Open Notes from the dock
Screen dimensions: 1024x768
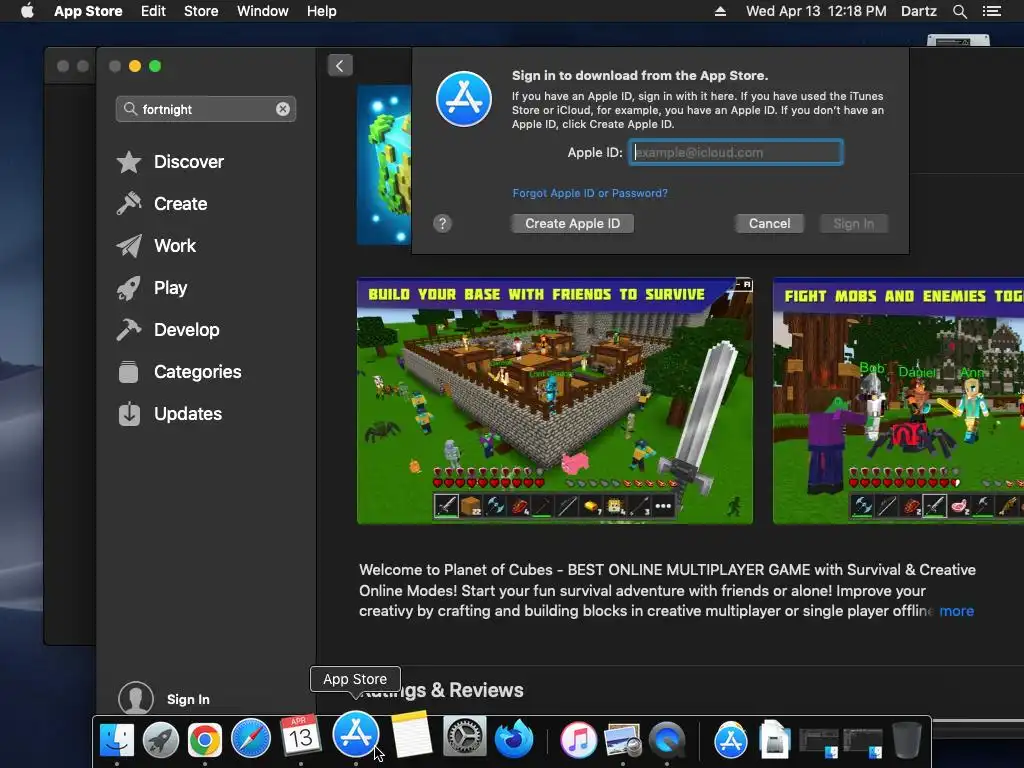[x=411, y=735]
